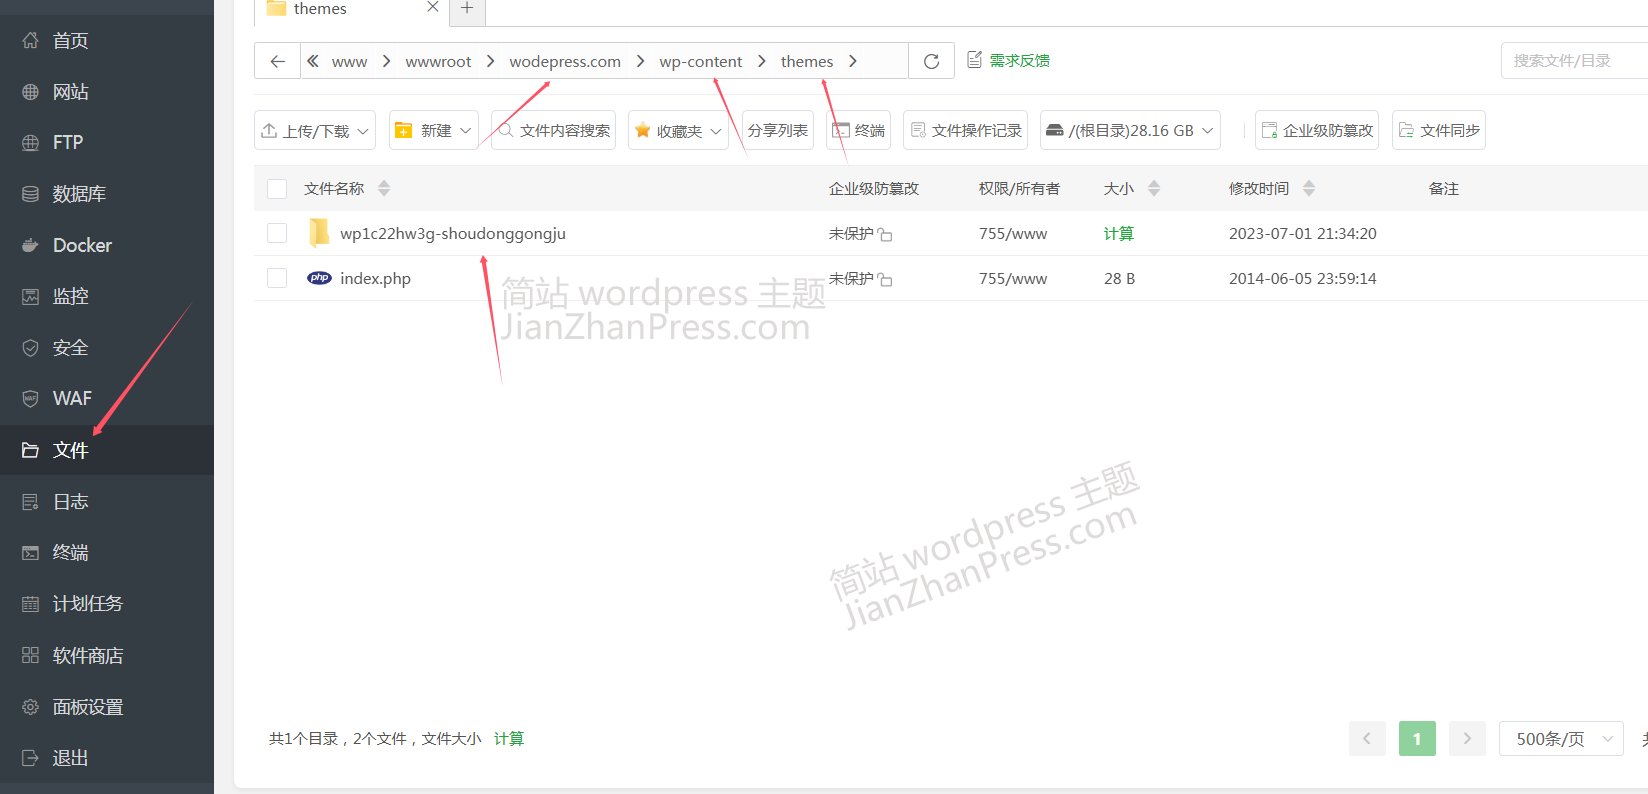Image resolution: width=1648 pixels, height=794 pixels.
Task: Open the WAF sidebar item
Action: (x=72, y=398)
